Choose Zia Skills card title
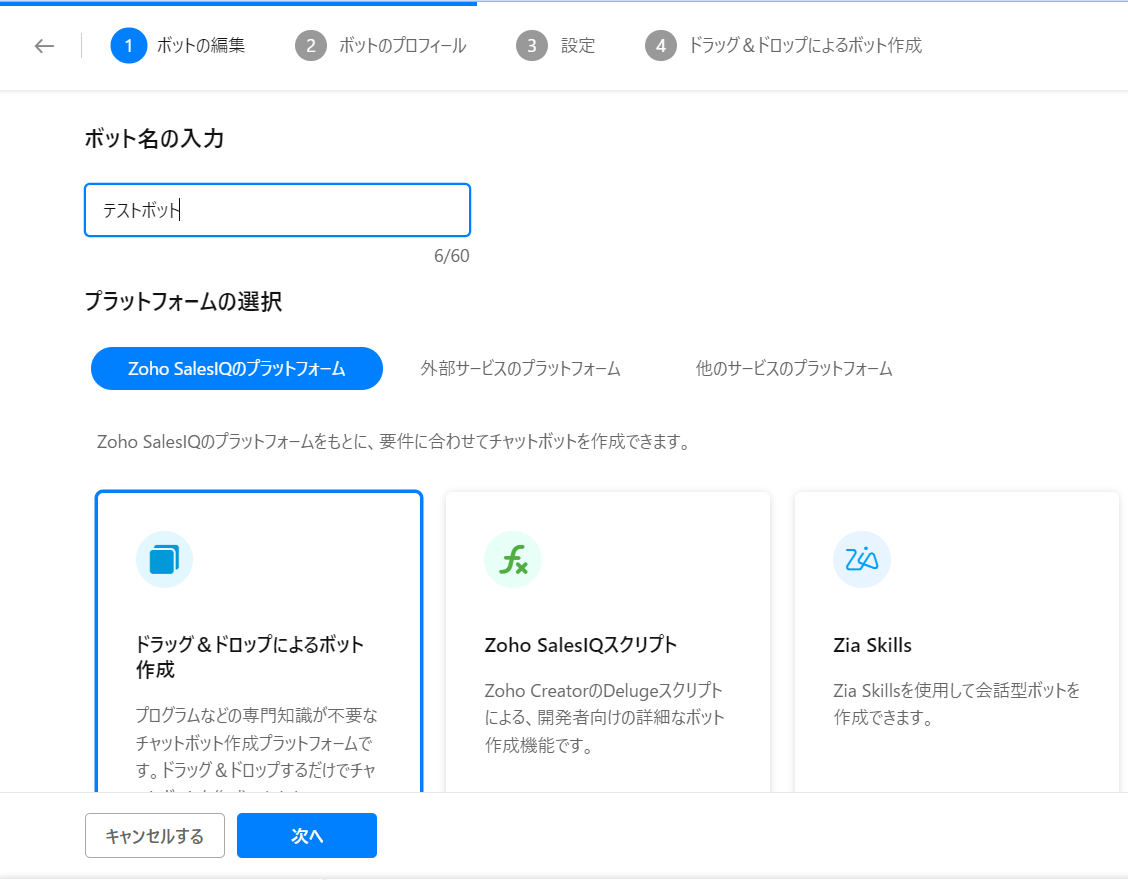Image resolution: width=1128 pixels, height=880 pixels. [x=872, y=645]
